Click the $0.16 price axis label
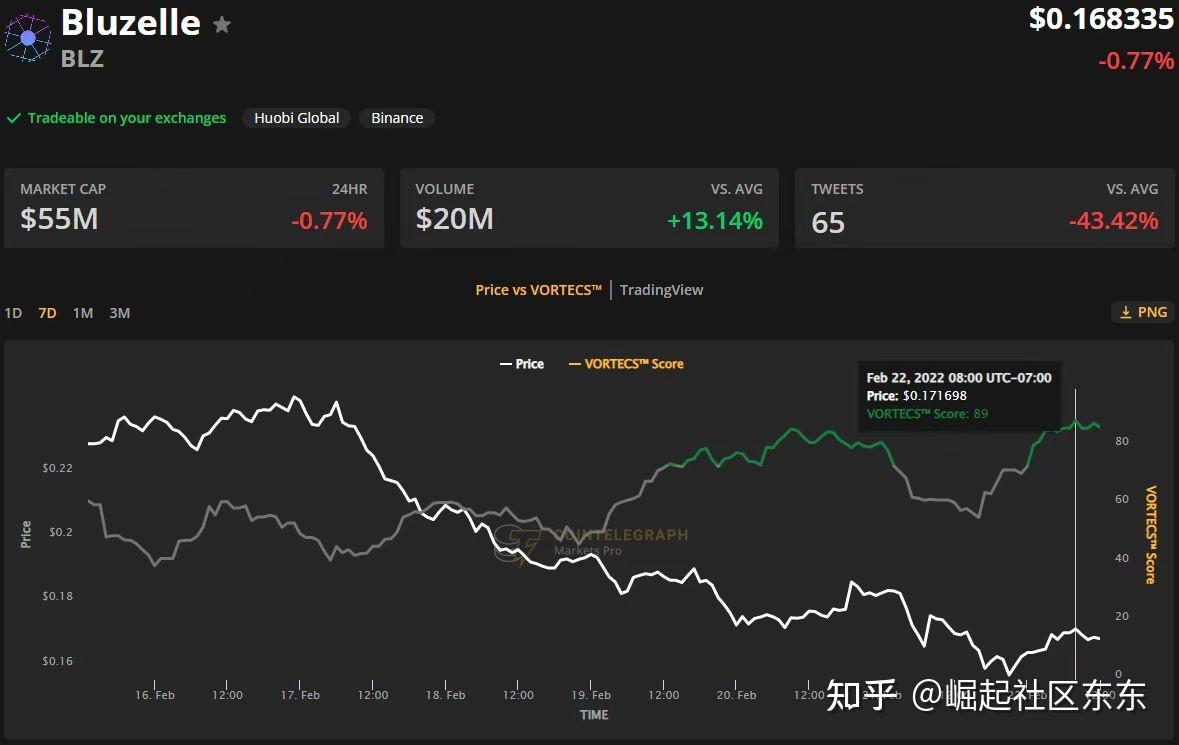 (x=57, y=661)
